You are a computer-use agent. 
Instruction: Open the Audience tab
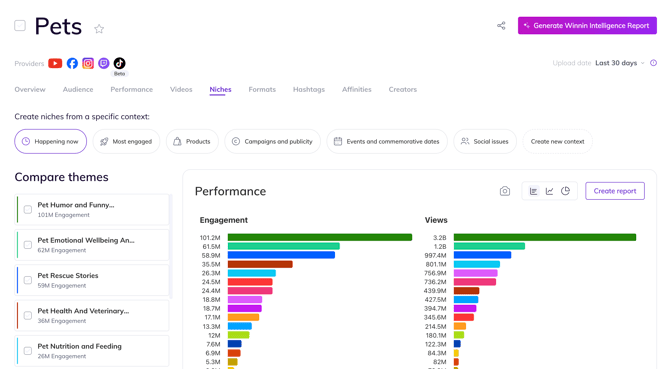click(x=78, y=89)
